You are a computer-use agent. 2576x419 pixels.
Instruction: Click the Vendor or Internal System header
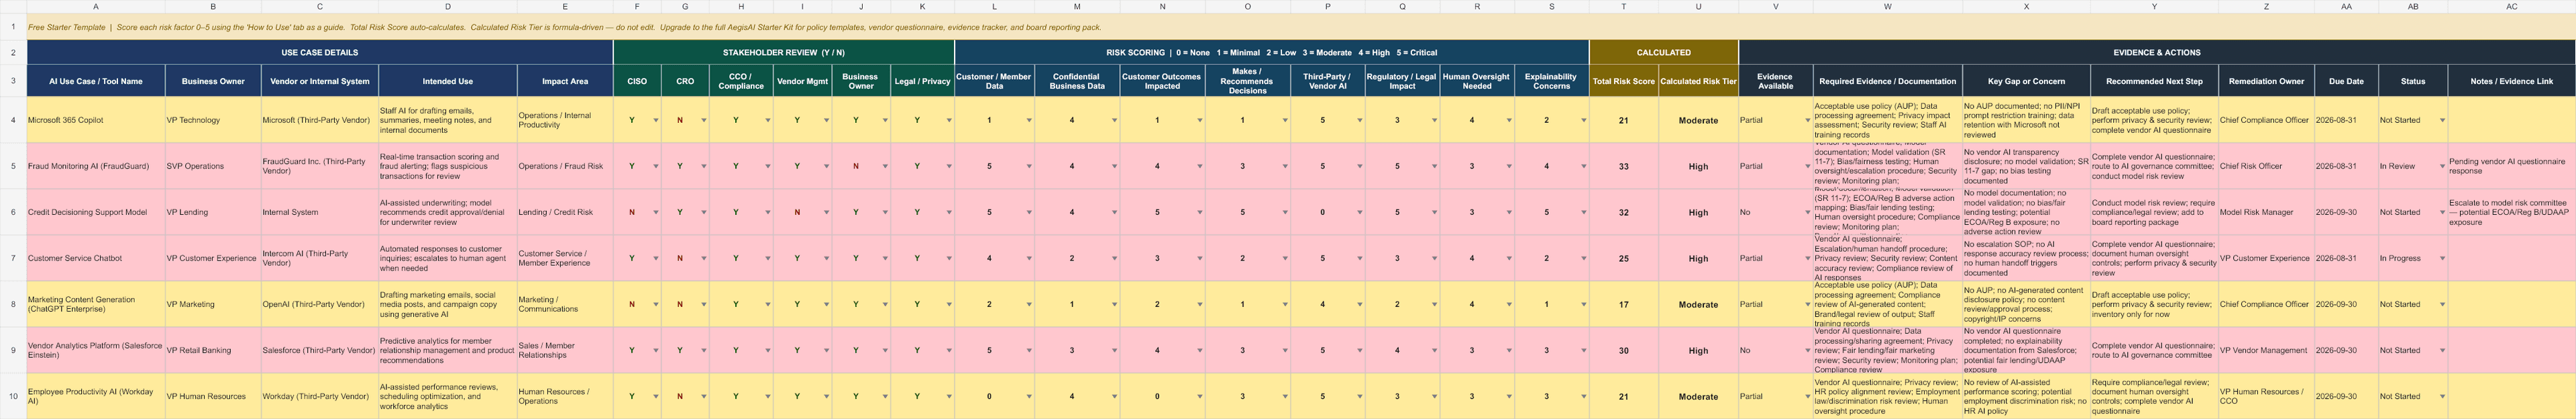point(320,81)
